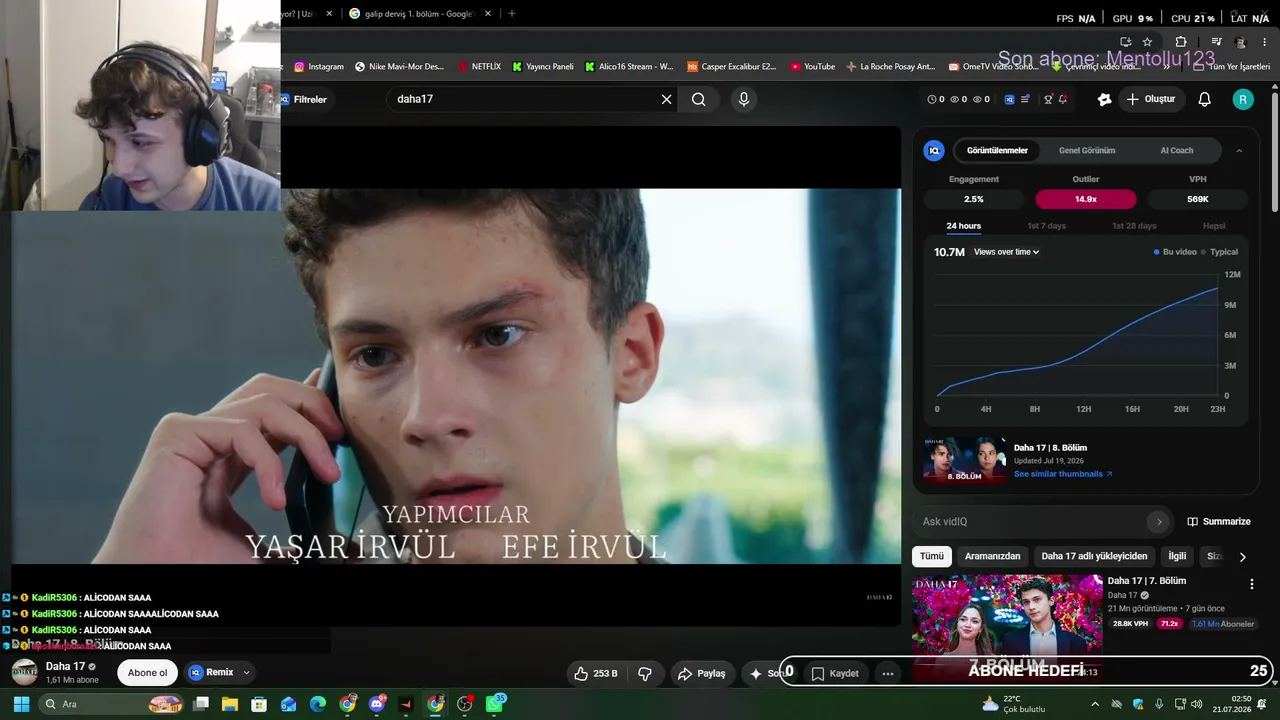
Task: Like the video with 253 B likes
Action: [596, 673]
